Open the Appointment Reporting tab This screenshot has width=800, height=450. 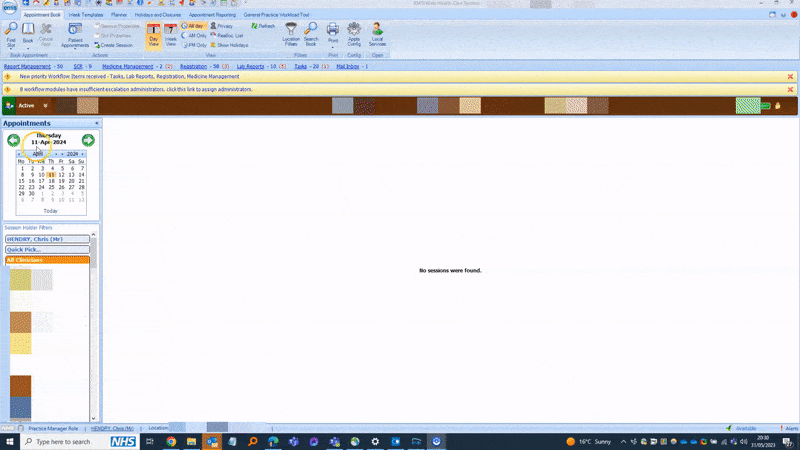pos(212,15)
